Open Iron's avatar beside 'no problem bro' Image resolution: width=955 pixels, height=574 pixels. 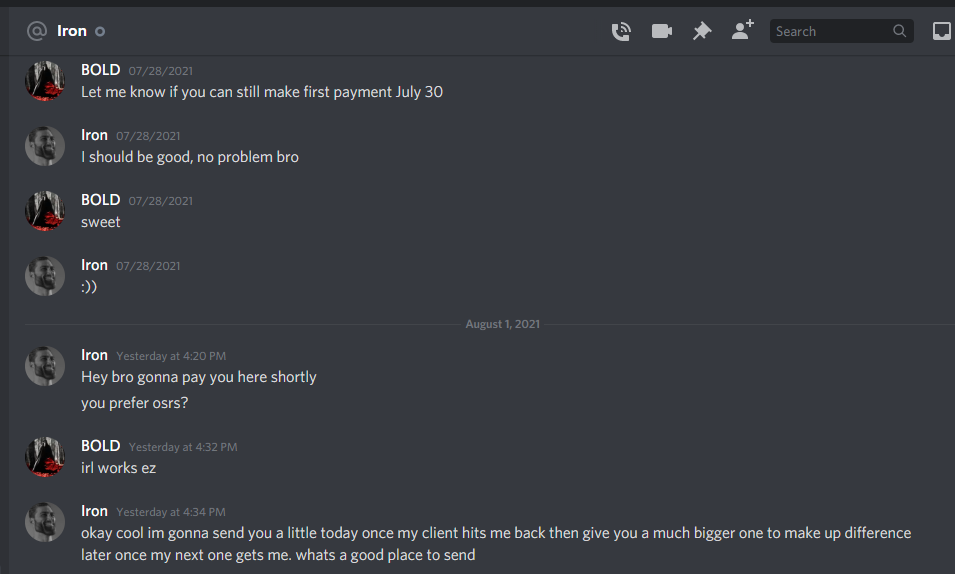(x=44, y=146)
